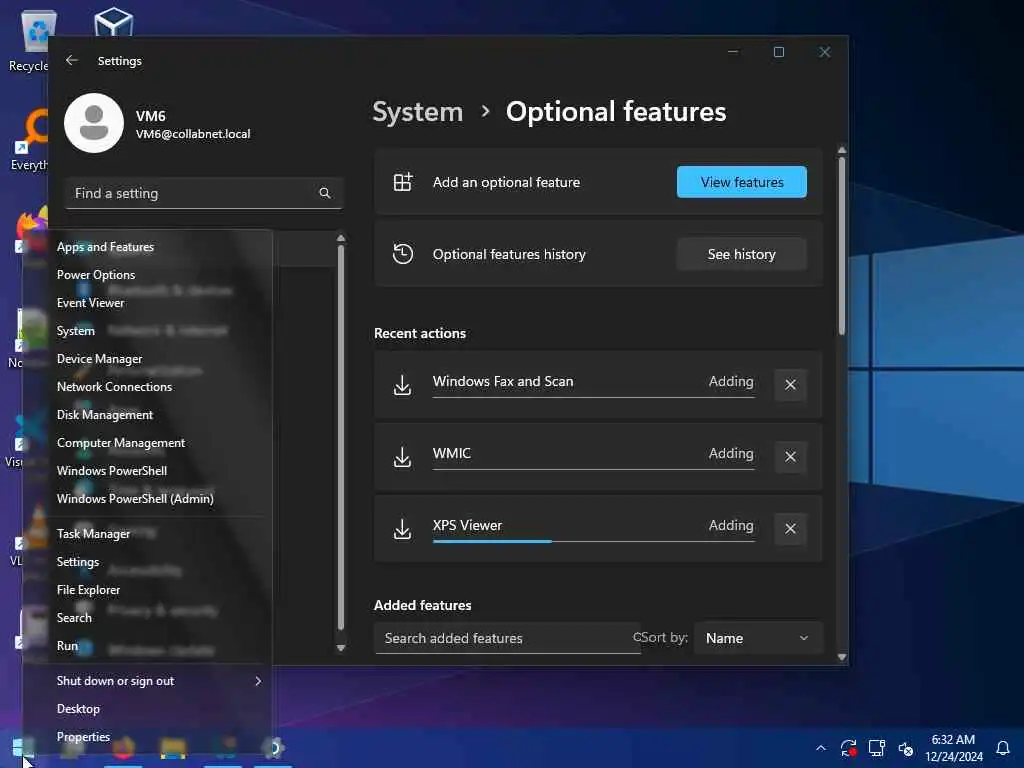The width and height of the screenshot is (1024, 768).
Task: Click the scroll-up arrow of main content
Action: [x=842, y=150]
